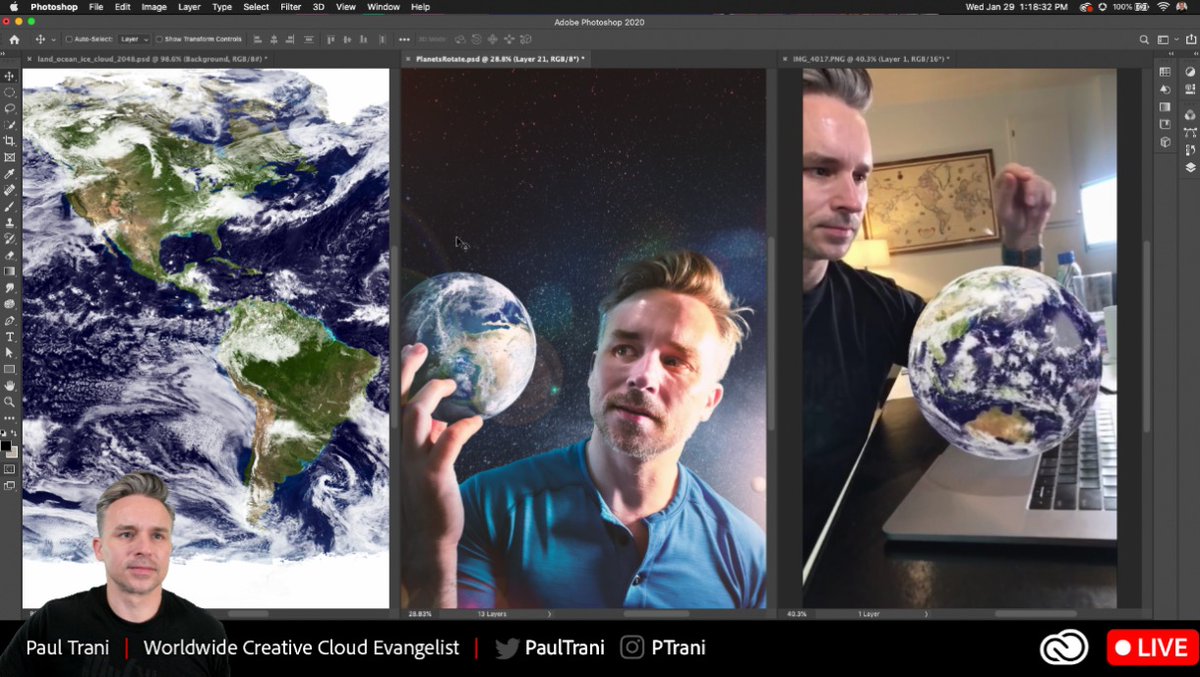Image resolution: width=1200 pixels, height=677 pixels.
Task: Open the Move tool preset picker arrow
Action: [52, 39]
